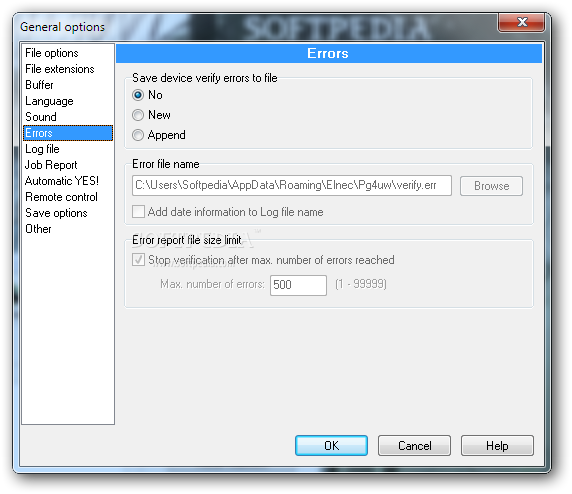Click the Max. number of errors field
Image resolution: width=572 pixels, height=494 pixels.
[x=298, y=285]
